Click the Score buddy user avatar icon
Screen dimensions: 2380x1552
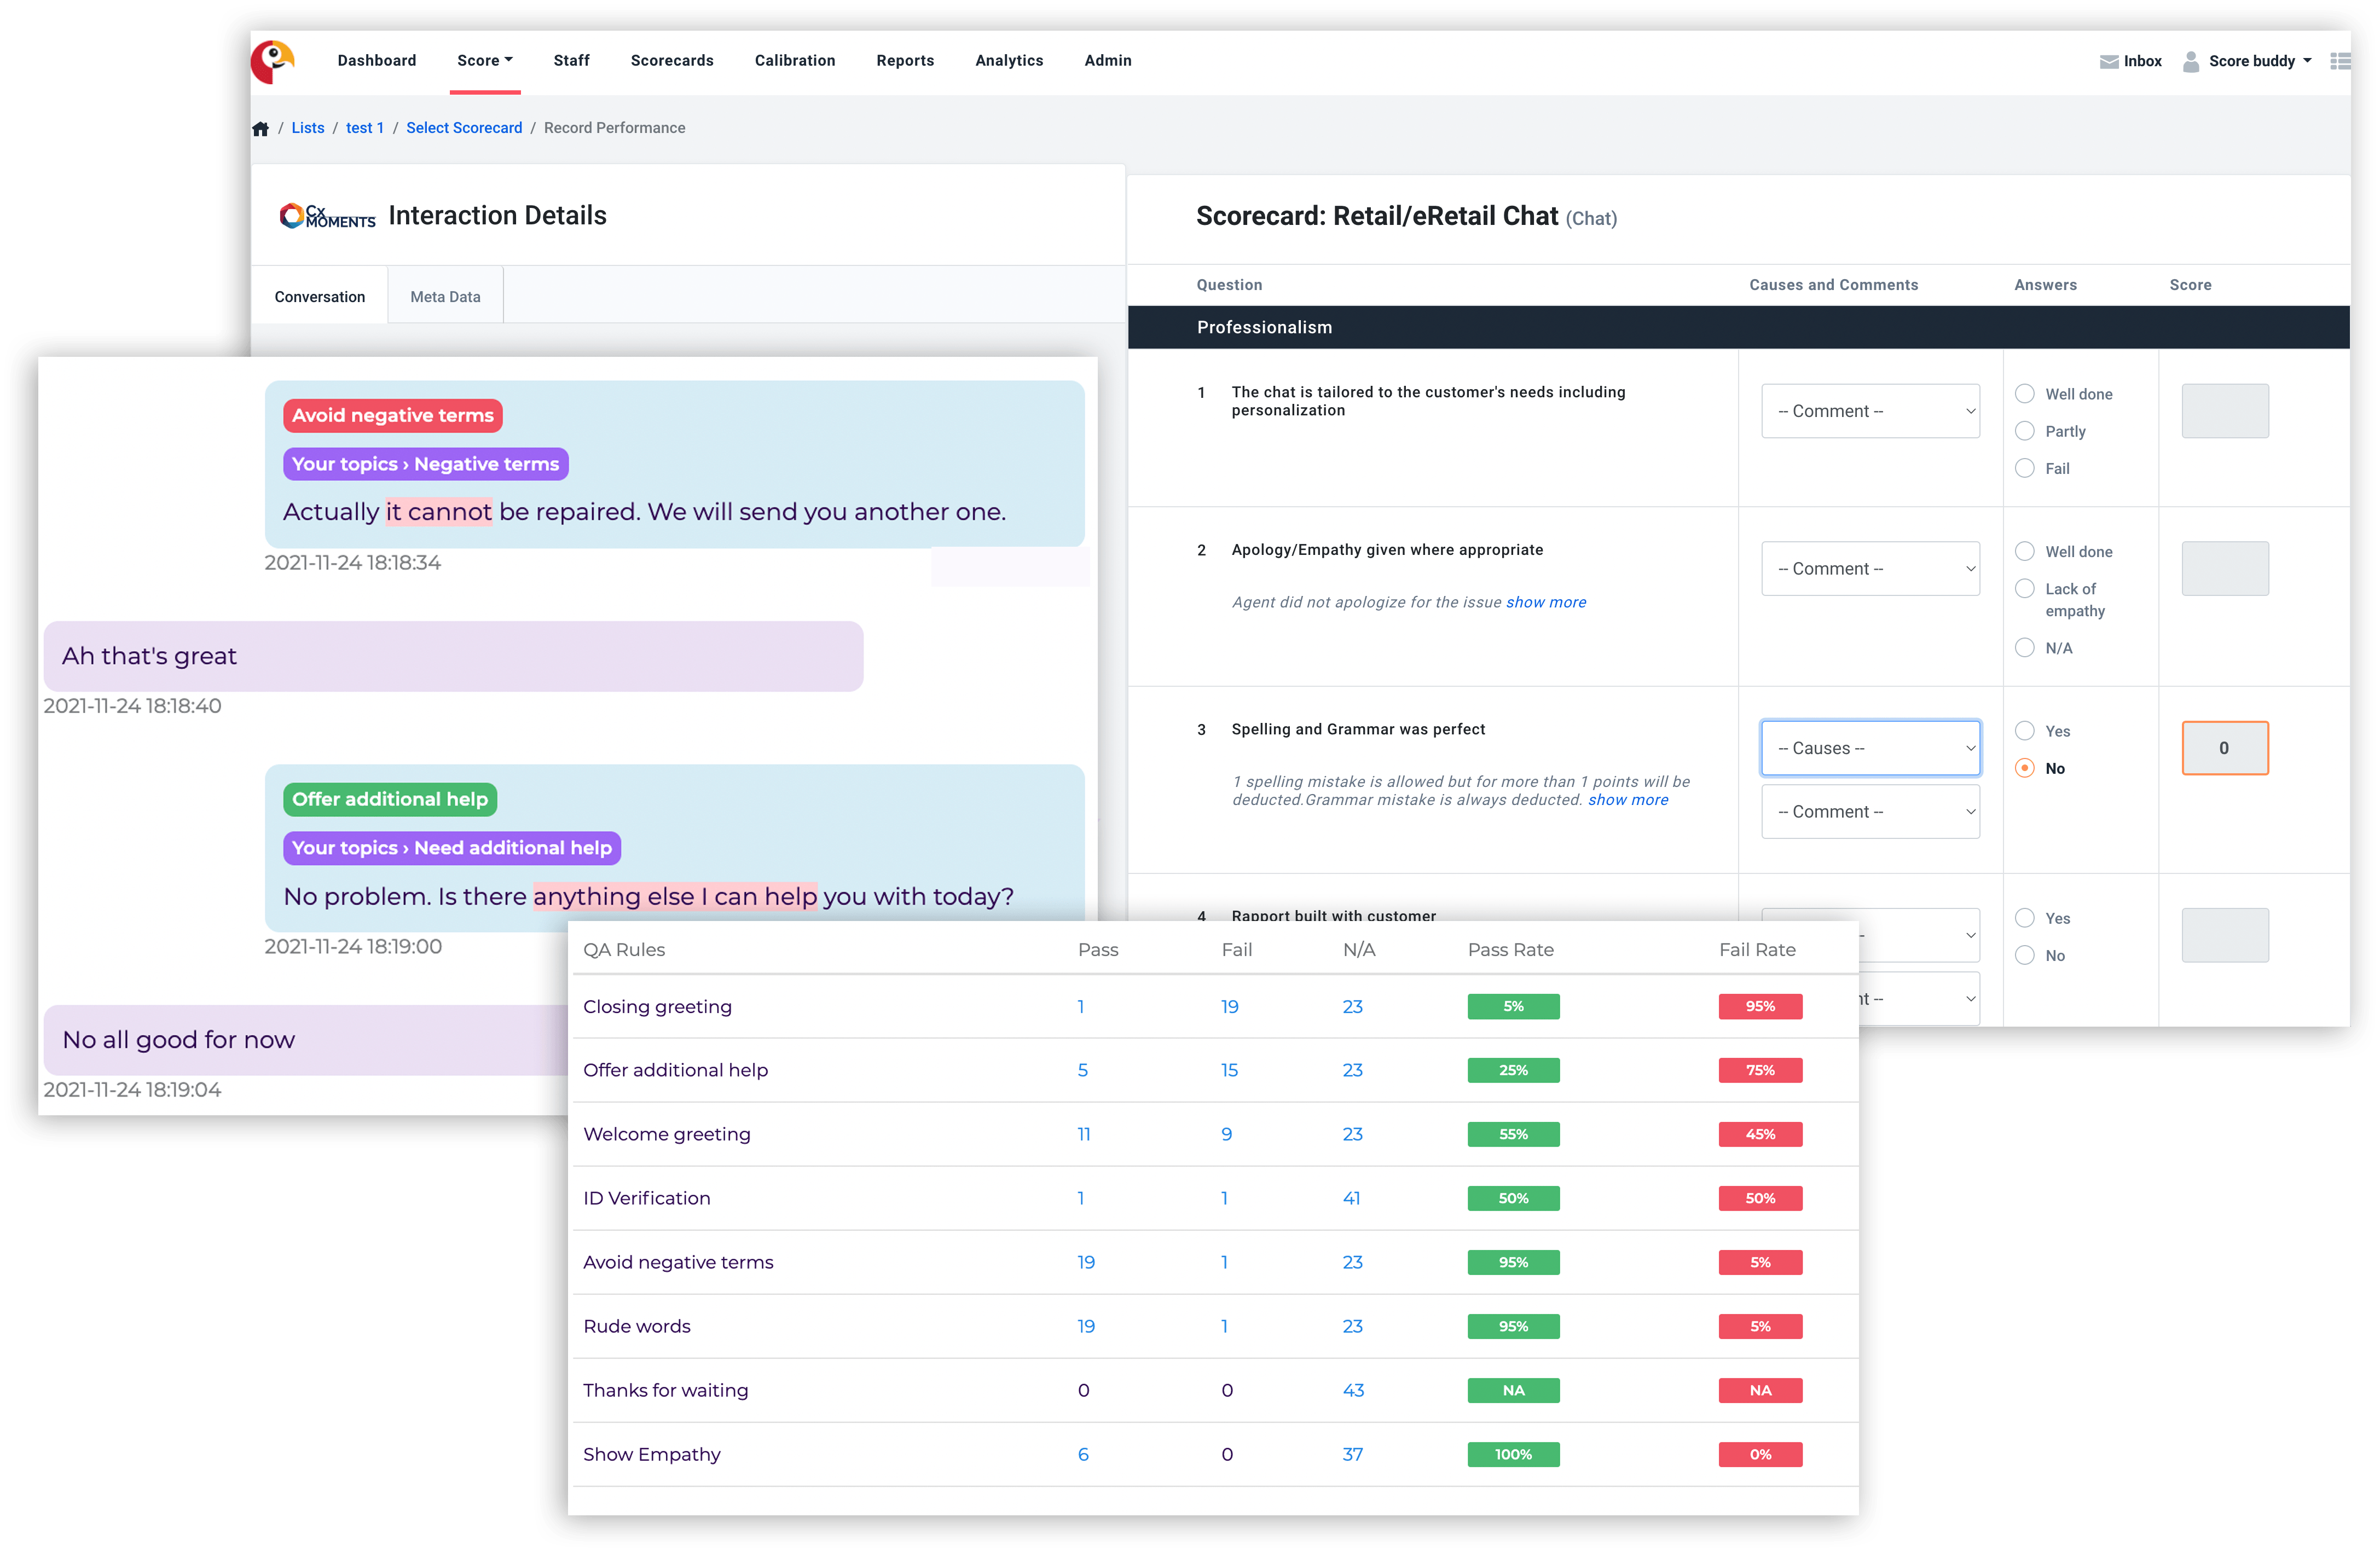(2190, 61)
